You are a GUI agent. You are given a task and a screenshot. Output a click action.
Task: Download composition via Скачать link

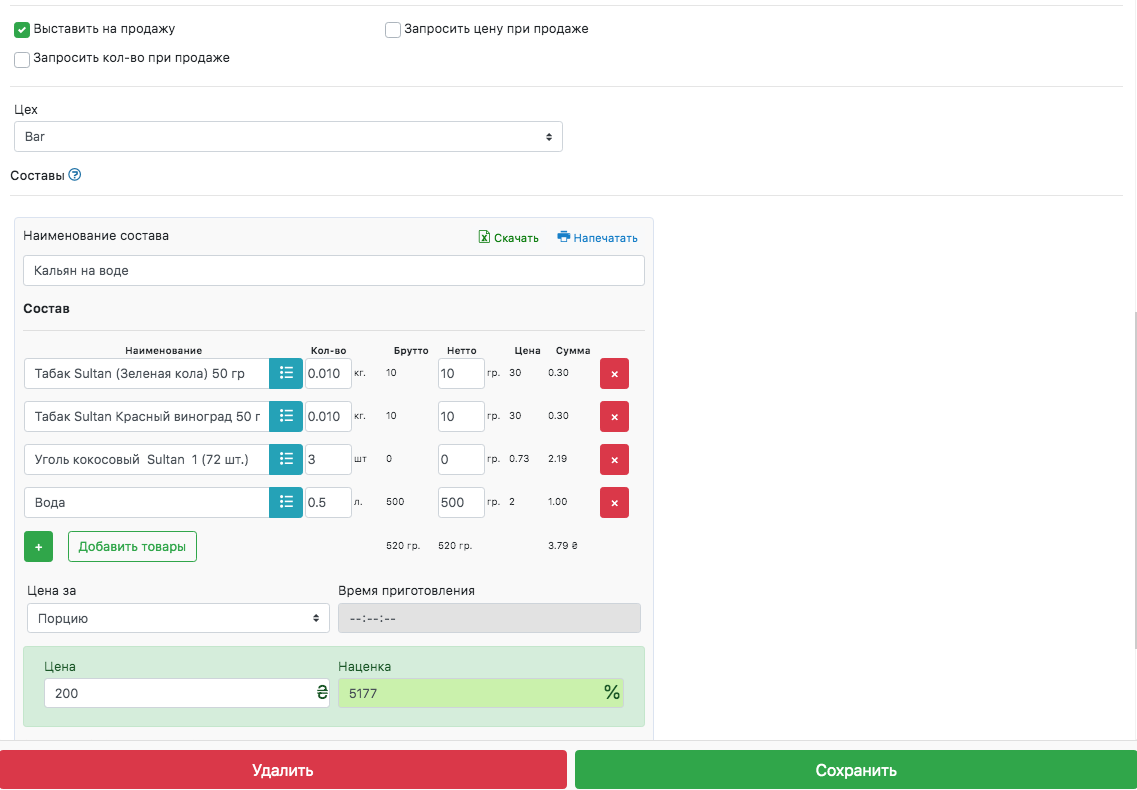coord(509,238)
